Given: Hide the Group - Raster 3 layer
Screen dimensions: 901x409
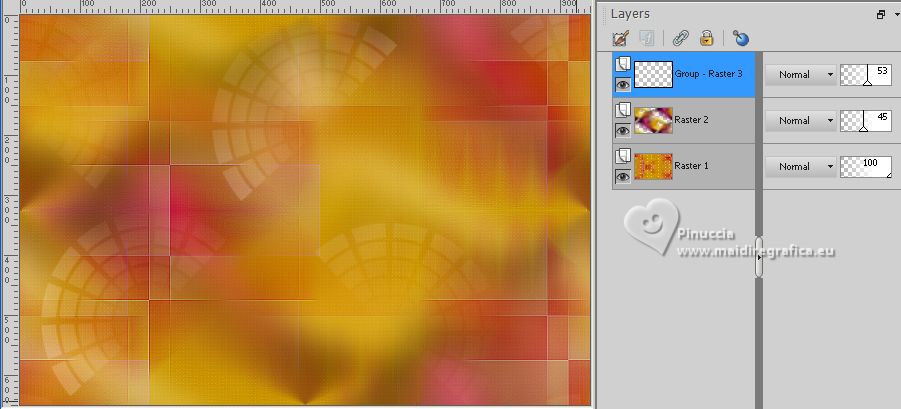Looking at the screenshot, I should (x=623, y=85).
